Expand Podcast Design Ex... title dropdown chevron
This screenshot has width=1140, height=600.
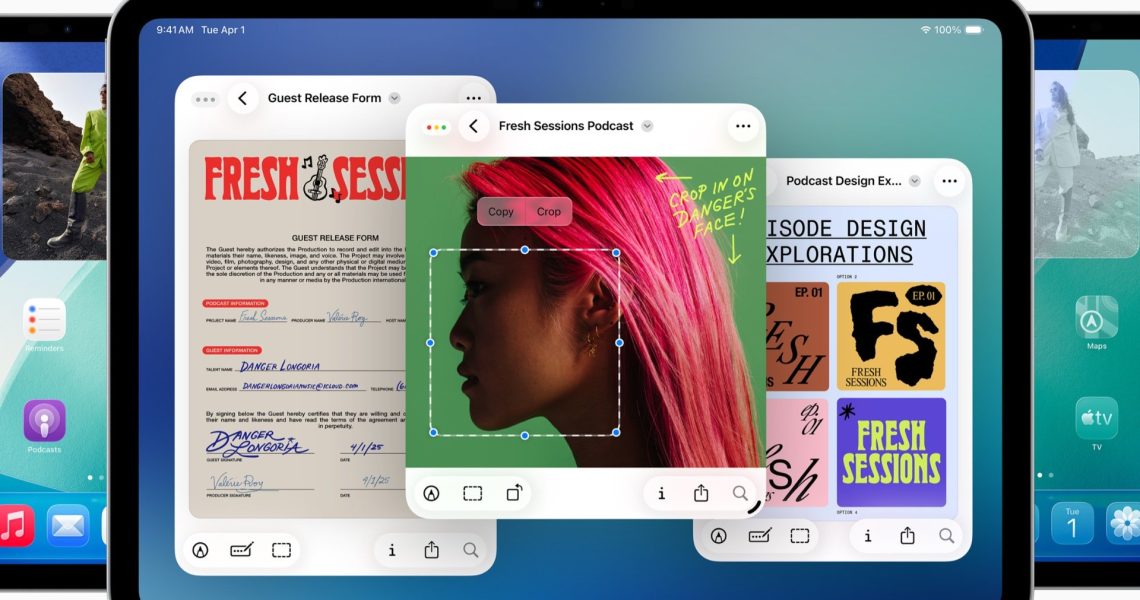pos(915,181)
